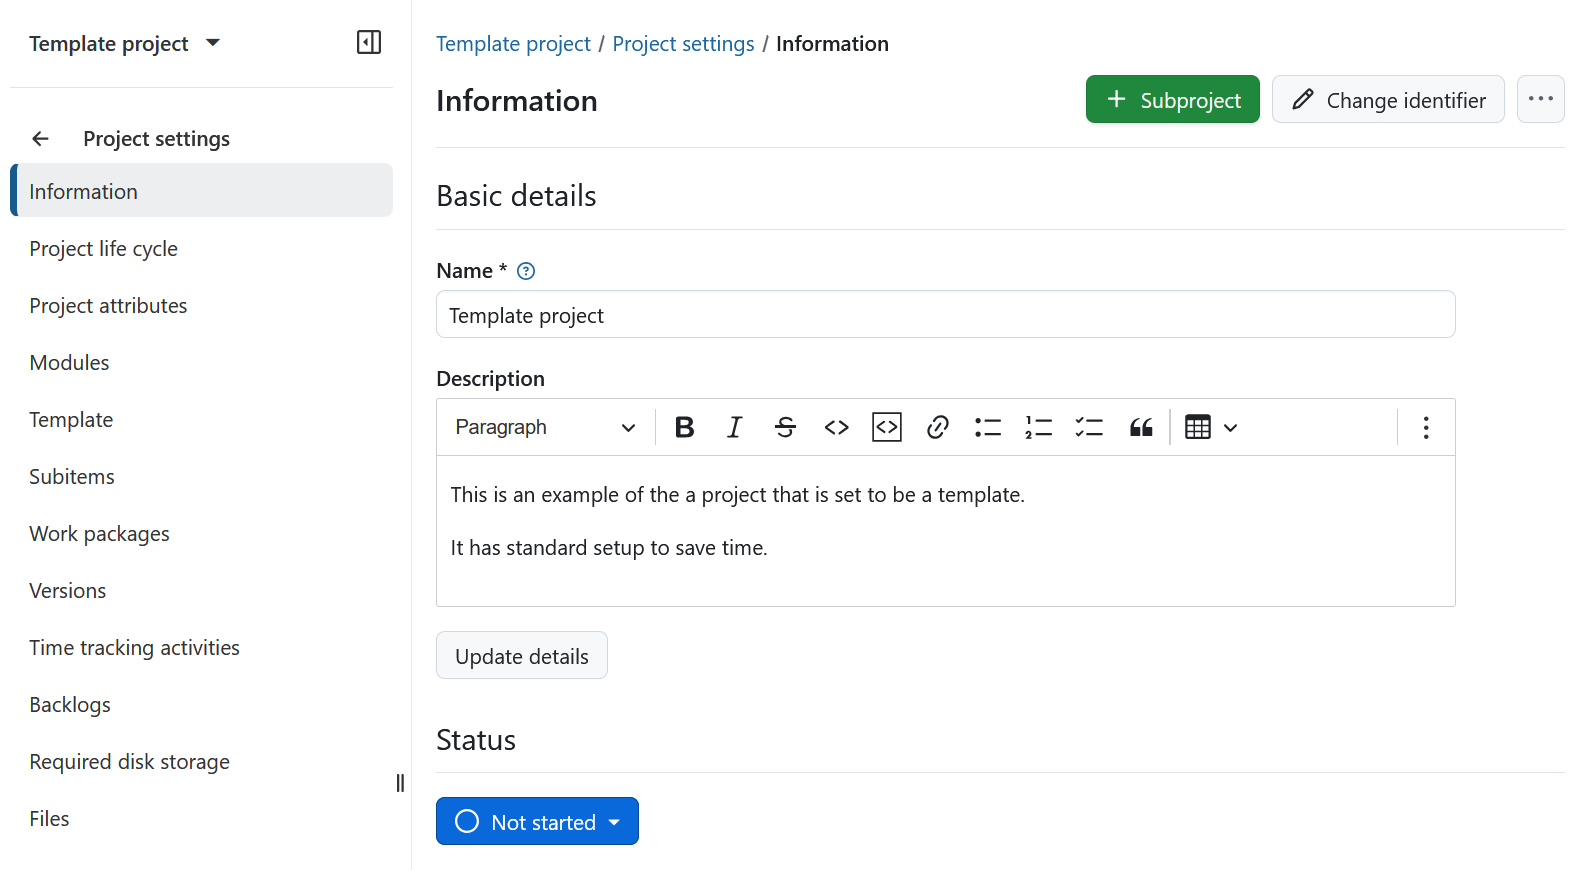Insert link in description
Viewport: 1584px width, 870px height.
[x=937, y=428]
